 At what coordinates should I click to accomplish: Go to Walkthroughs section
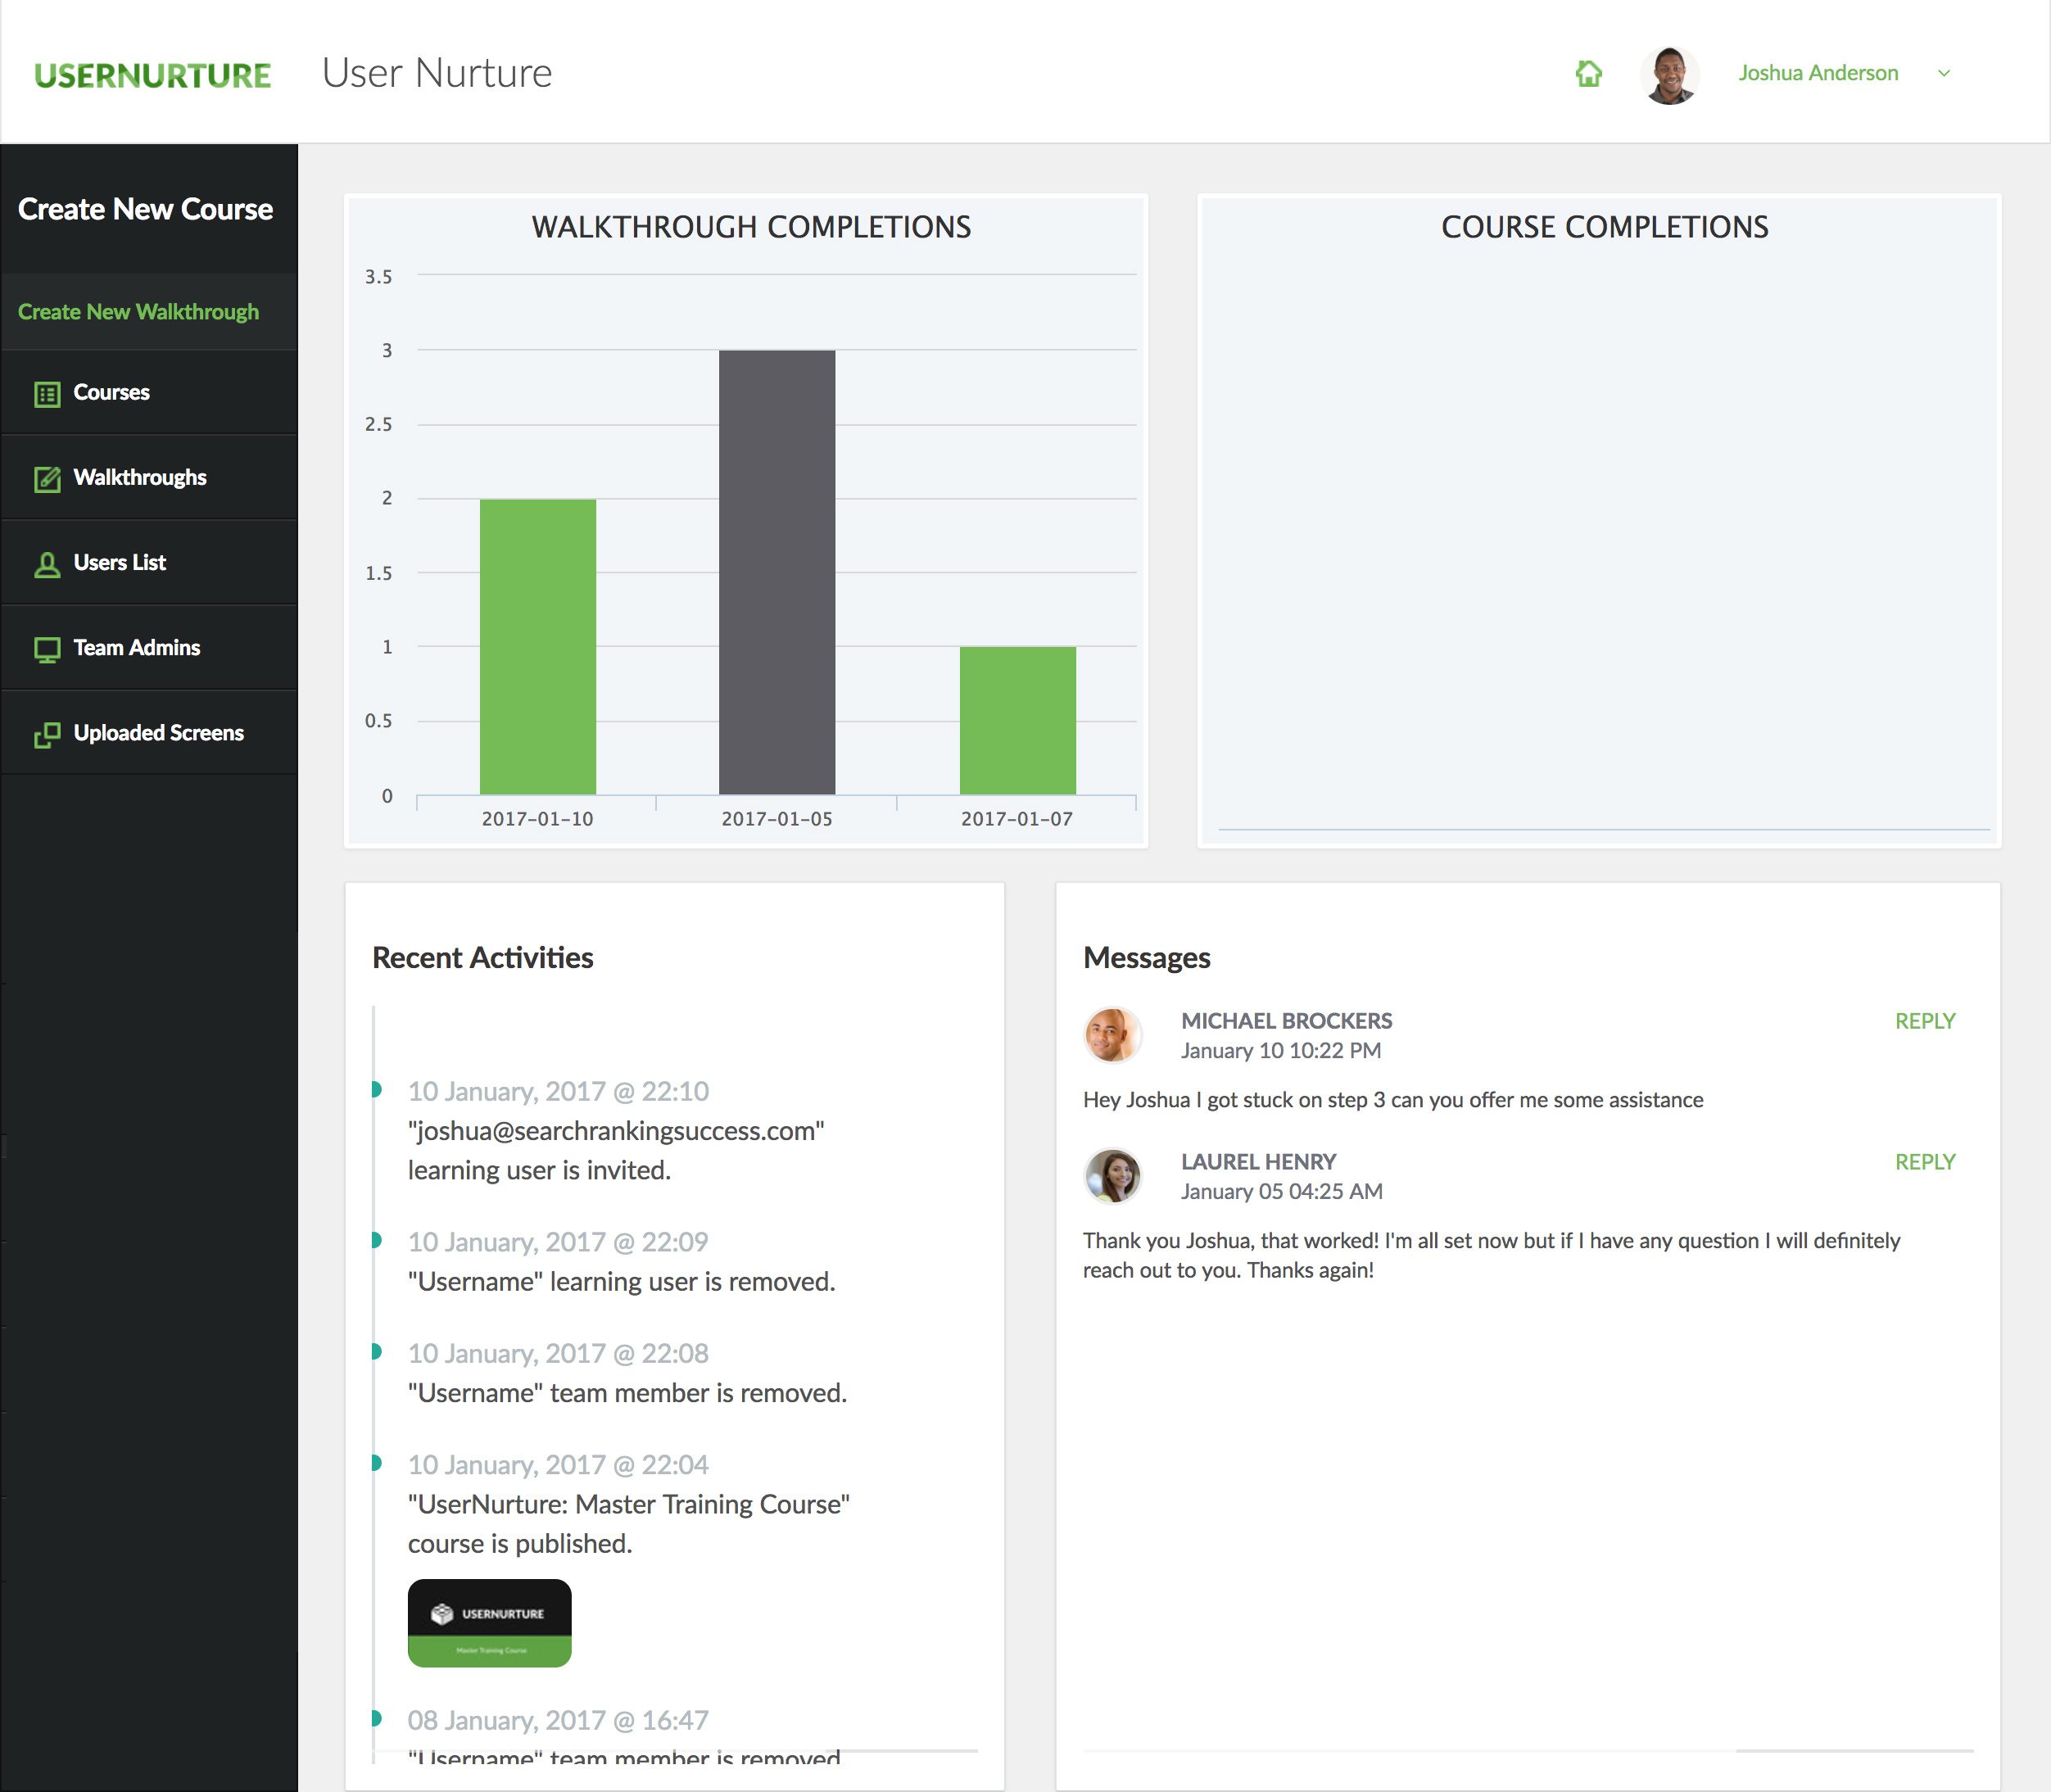click(140, 477)
